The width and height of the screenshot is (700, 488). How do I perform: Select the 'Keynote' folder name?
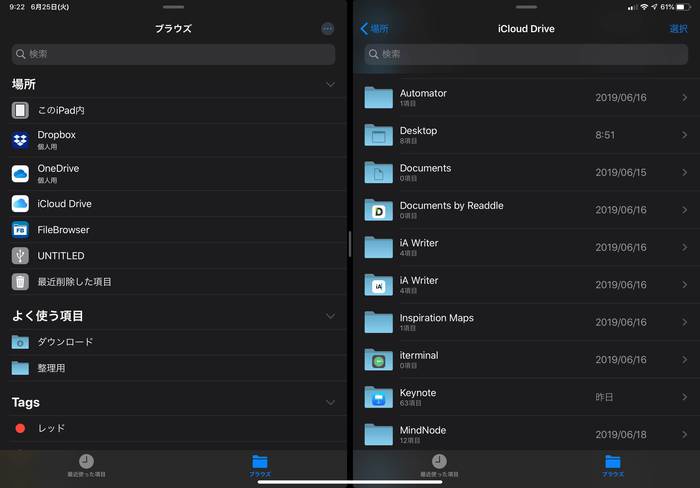point(418,393)
